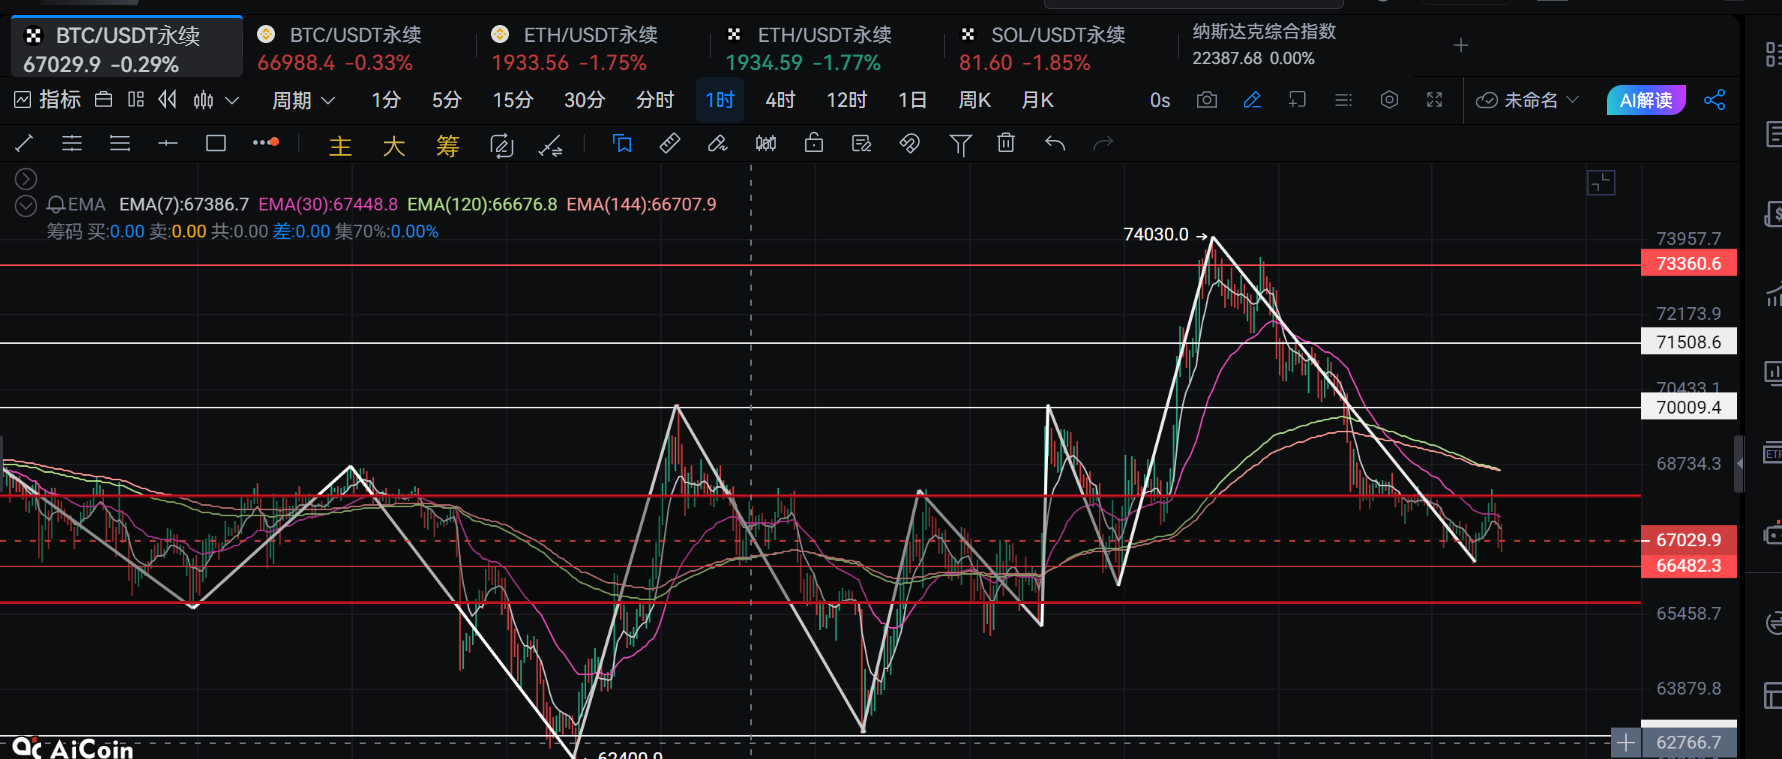The image size is (1782, 759).
Task: Select the rectangle shape drawing tool
Action: pos(215,144)
